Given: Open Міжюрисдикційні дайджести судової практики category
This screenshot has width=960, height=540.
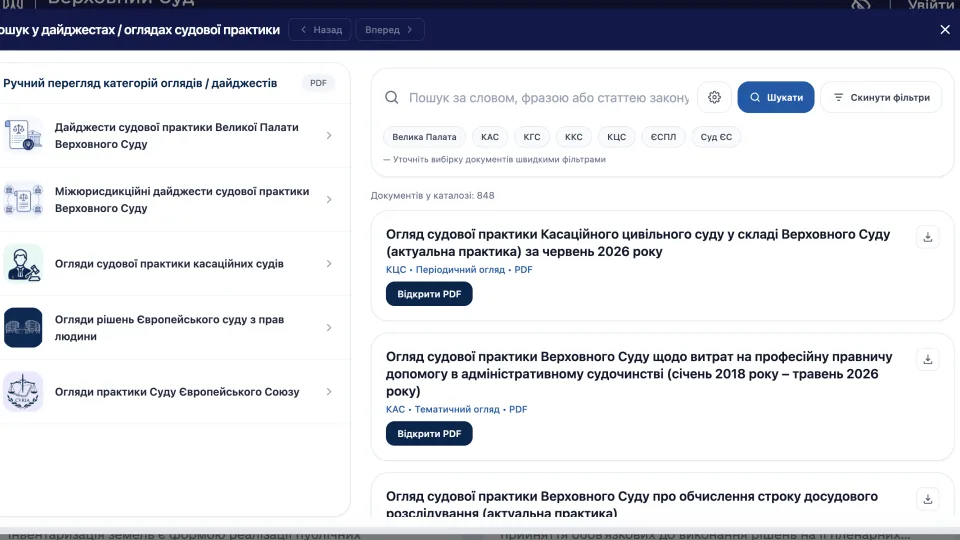Looking at the screenshot, I should [175, 200].
